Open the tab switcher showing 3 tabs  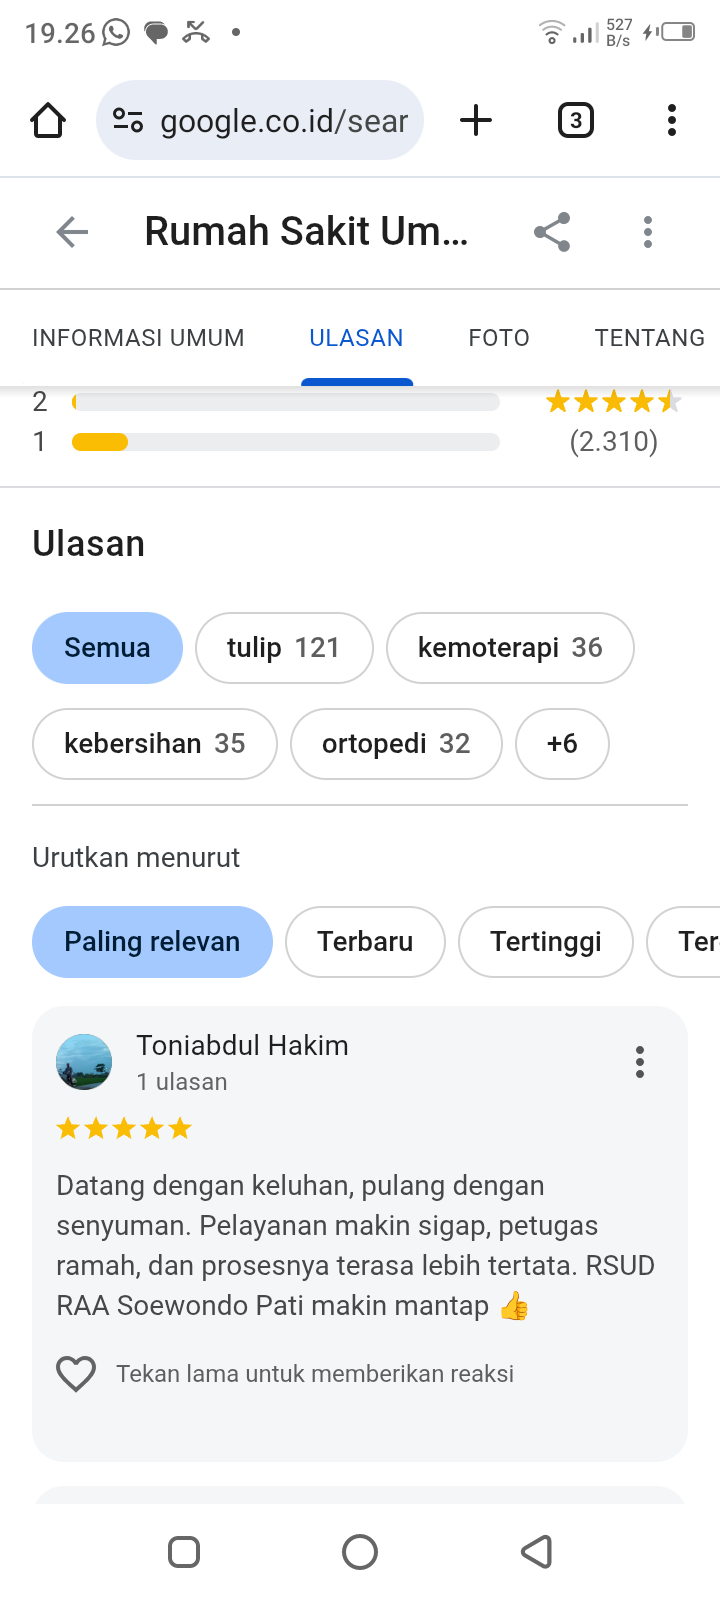click(575, 121)
